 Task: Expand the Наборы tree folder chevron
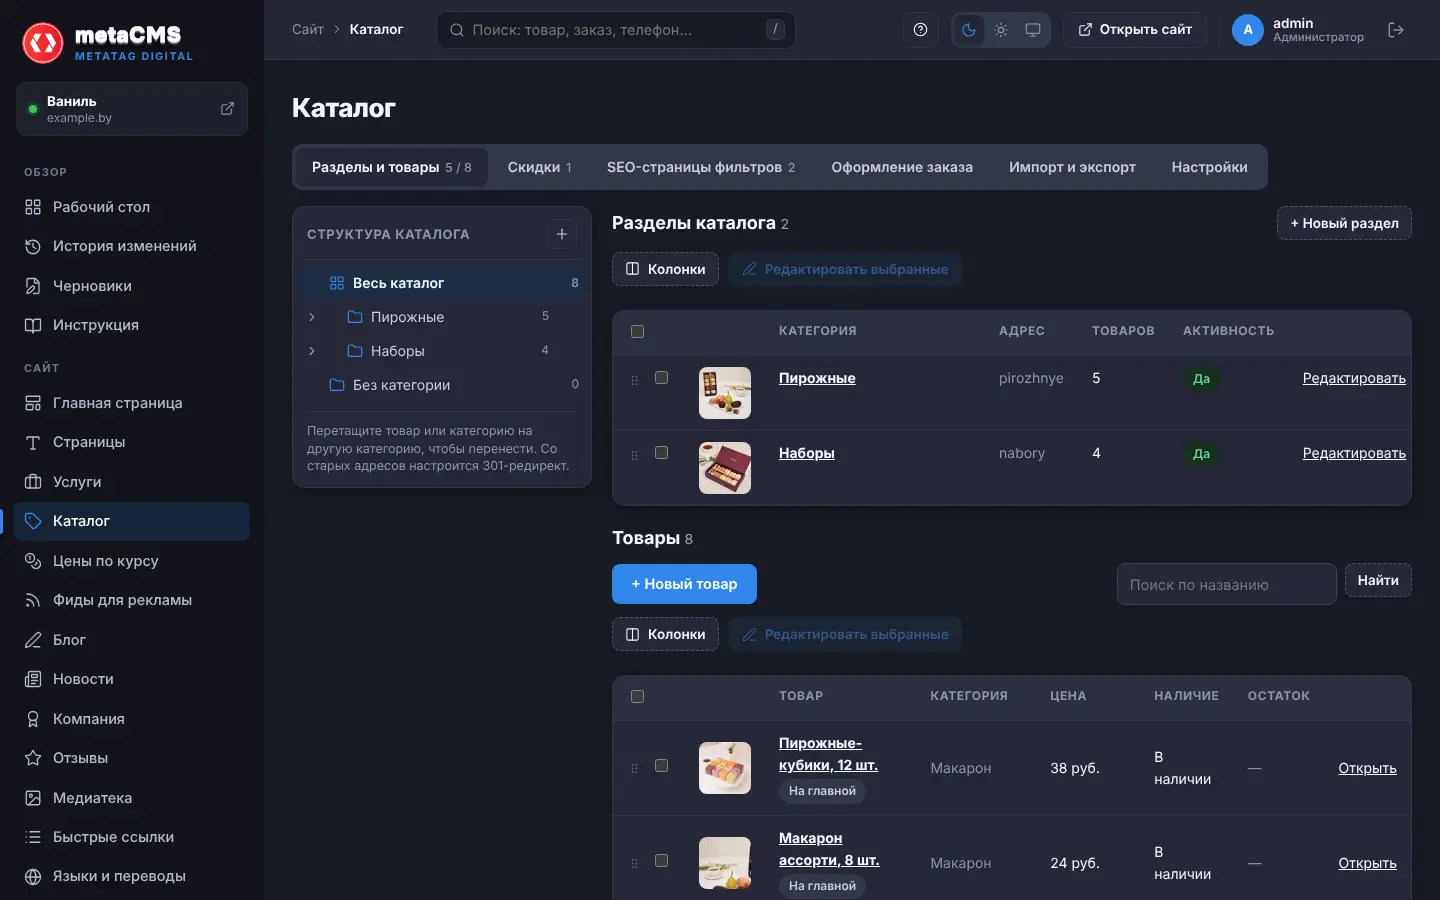[312, 351]
